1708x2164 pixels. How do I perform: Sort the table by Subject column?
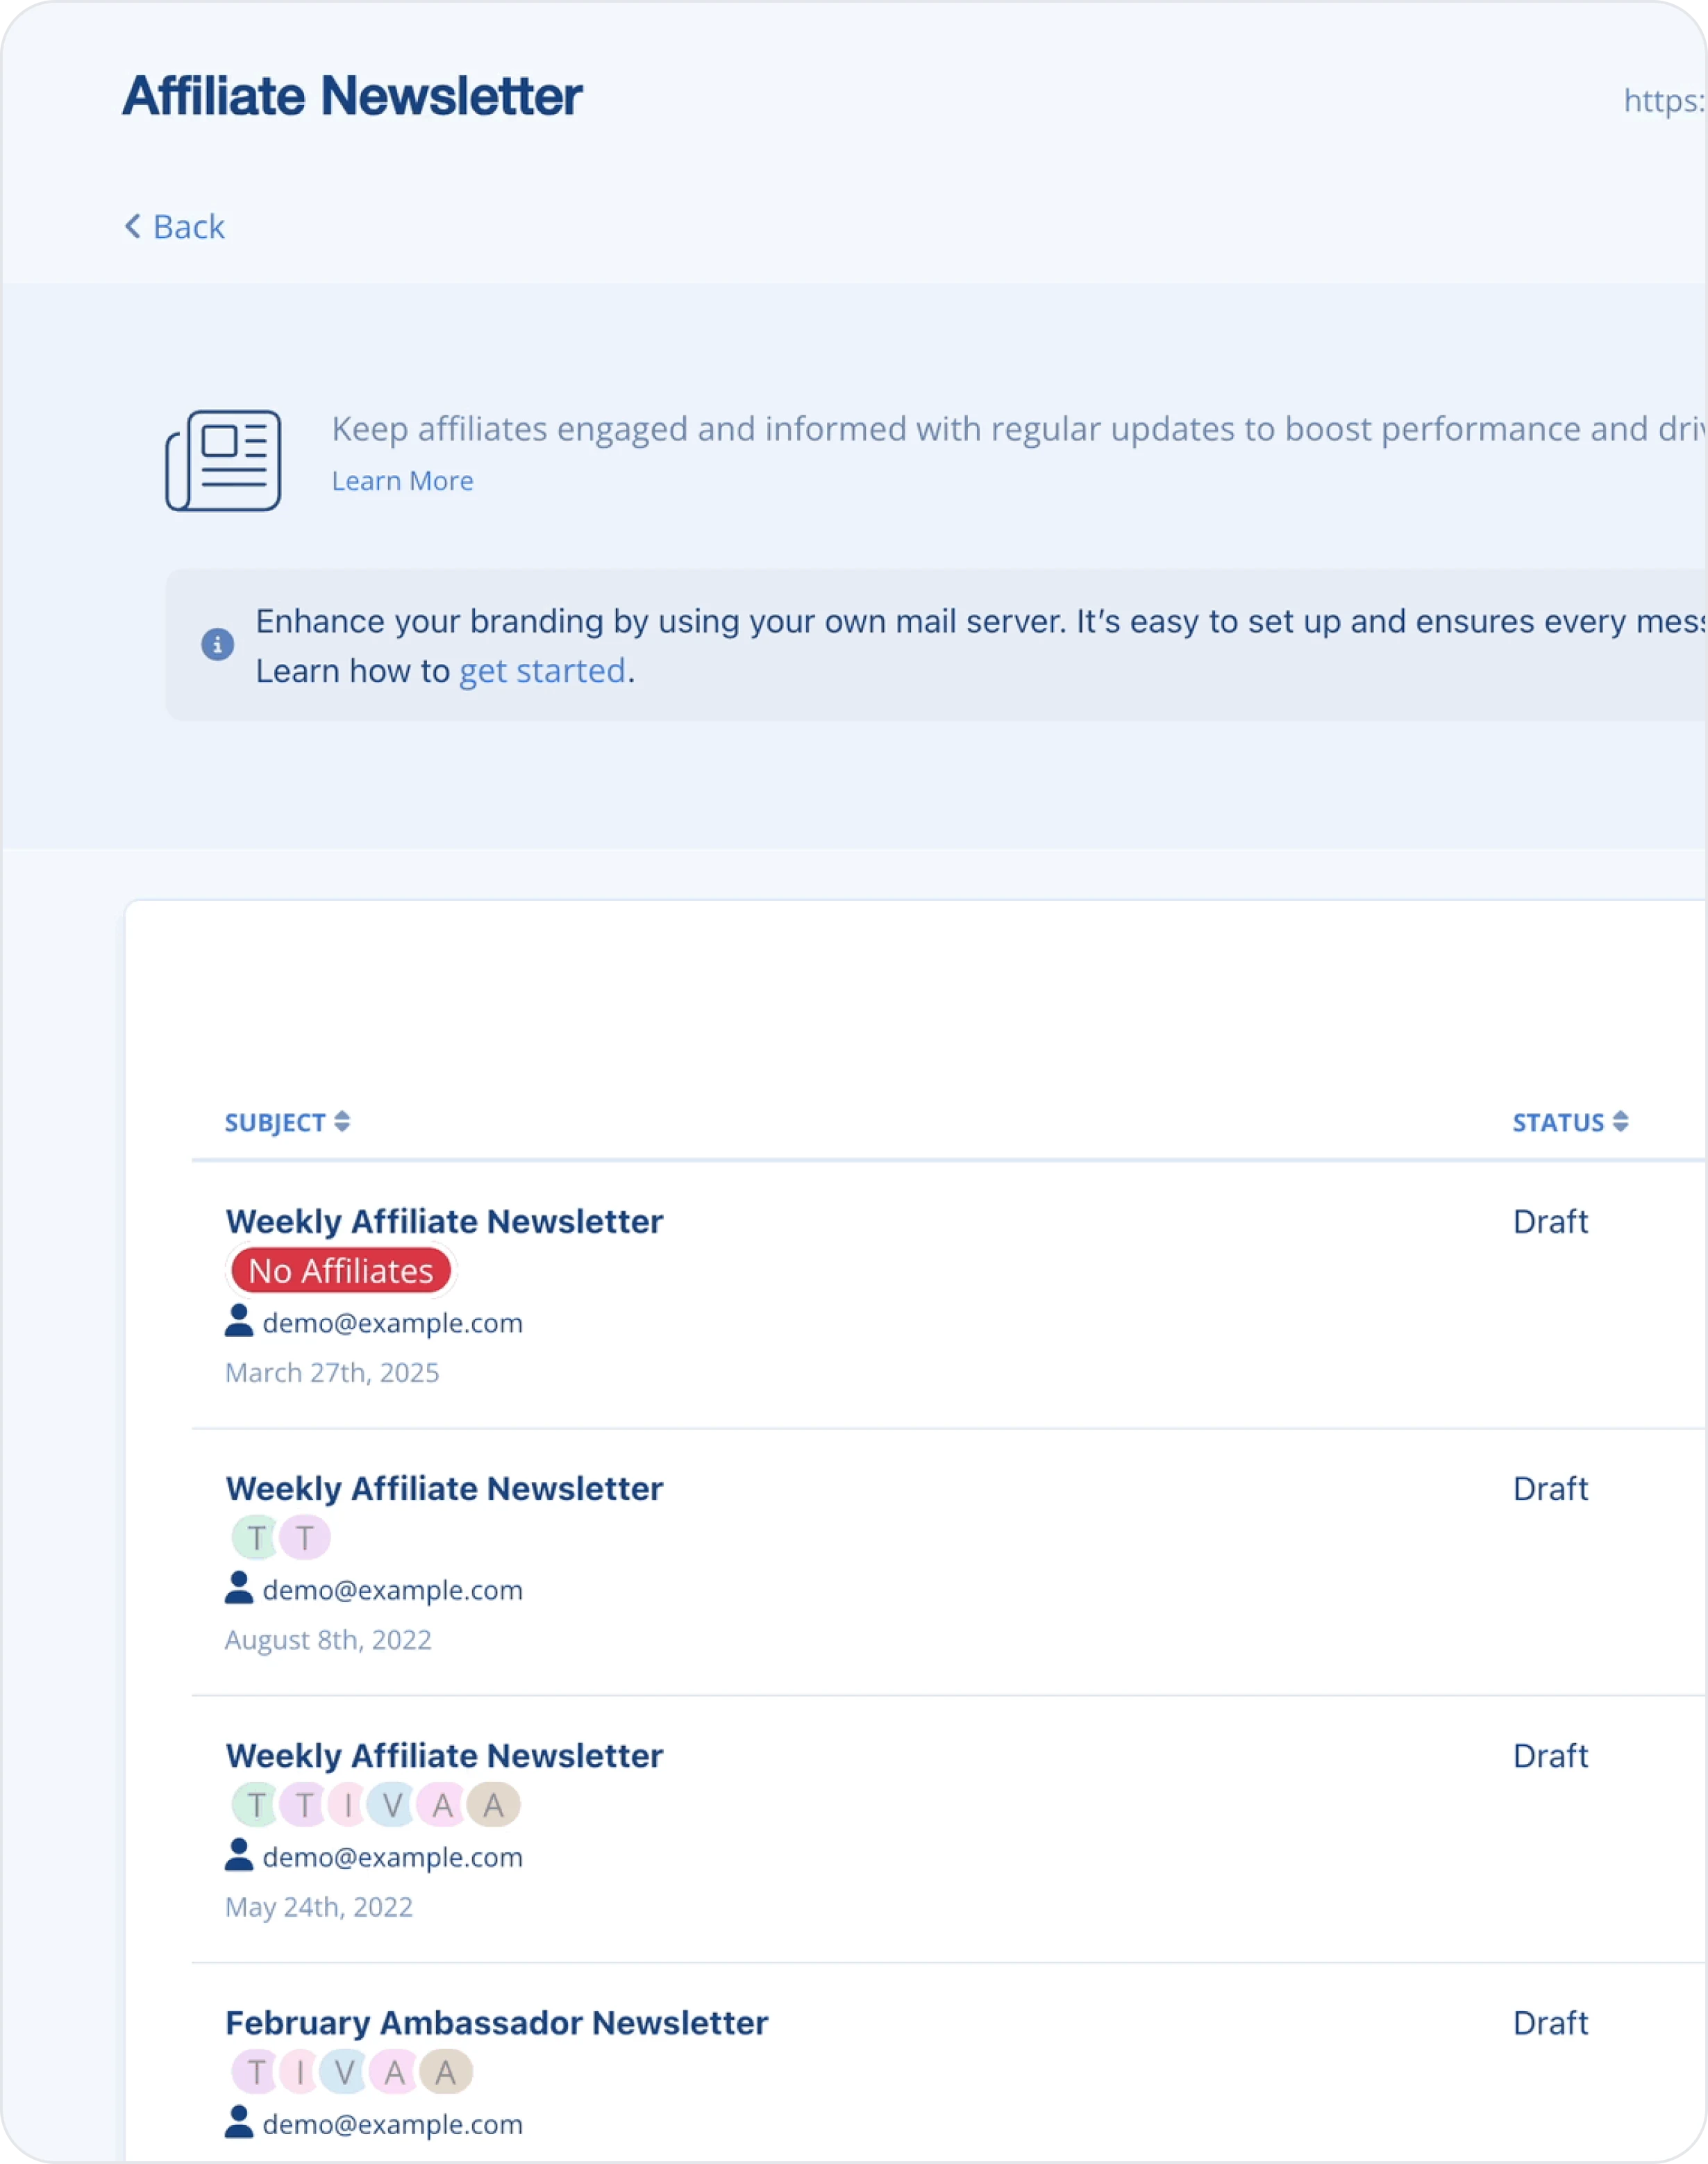tap(287, 1122)
